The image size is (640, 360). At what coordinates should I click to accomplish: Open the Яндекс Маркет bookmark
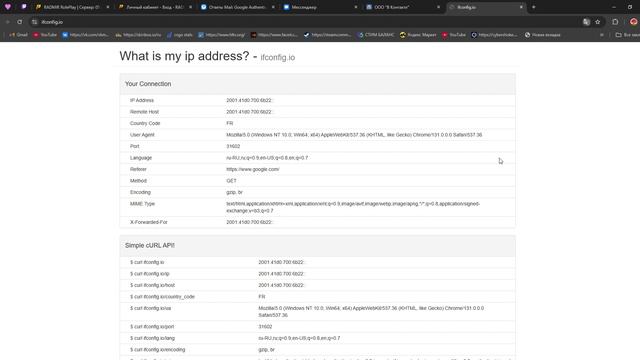(x=418, y=35)
